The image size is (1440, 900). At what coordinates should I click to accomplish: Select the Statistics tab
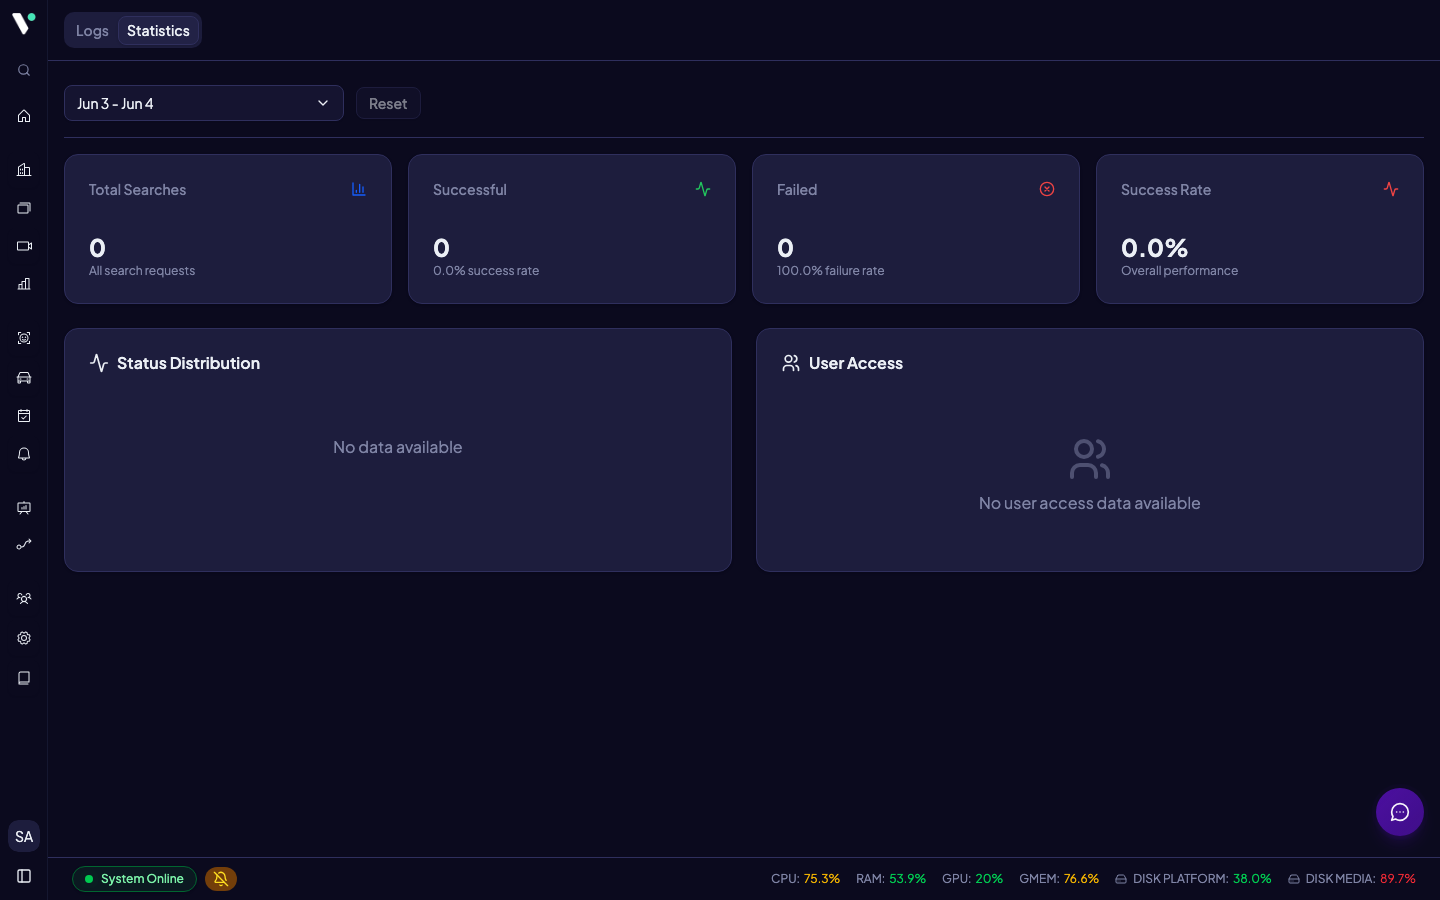[x=158, y=31]
